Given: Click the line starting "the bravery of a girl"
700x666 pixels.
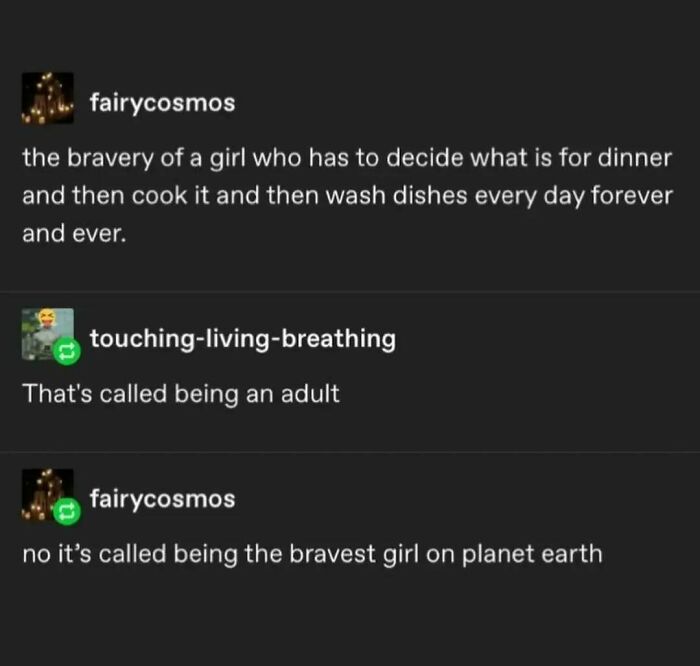Looking at the screenshot, I should pos(347,158).
